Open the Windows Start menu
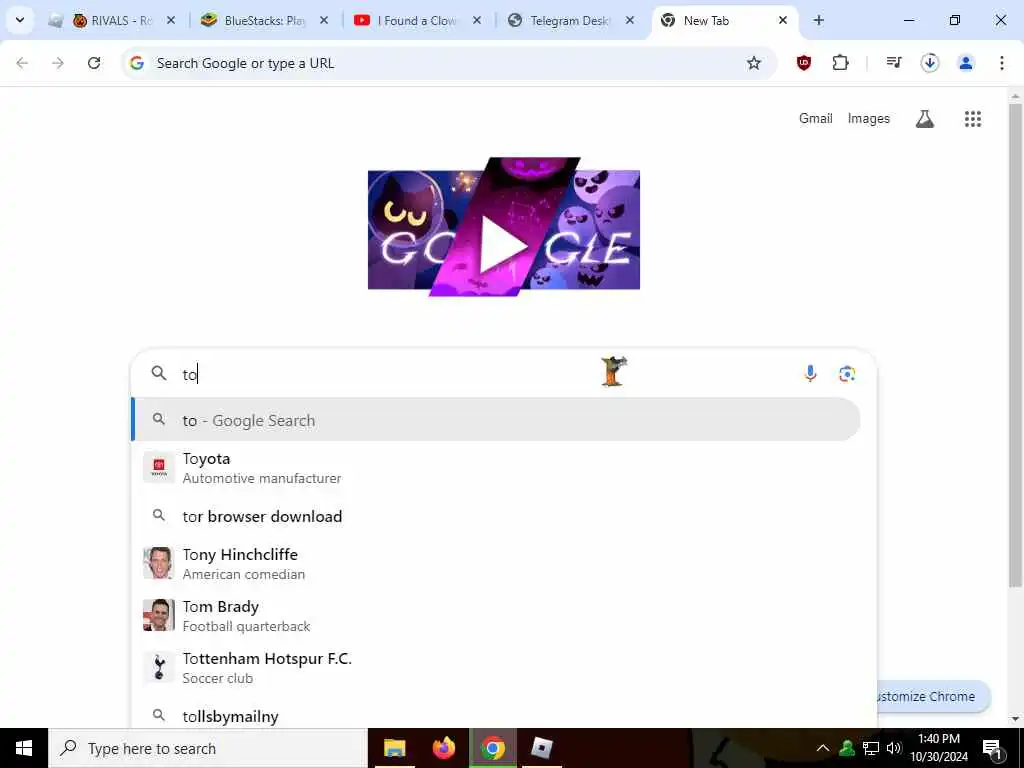 [24, 748]
